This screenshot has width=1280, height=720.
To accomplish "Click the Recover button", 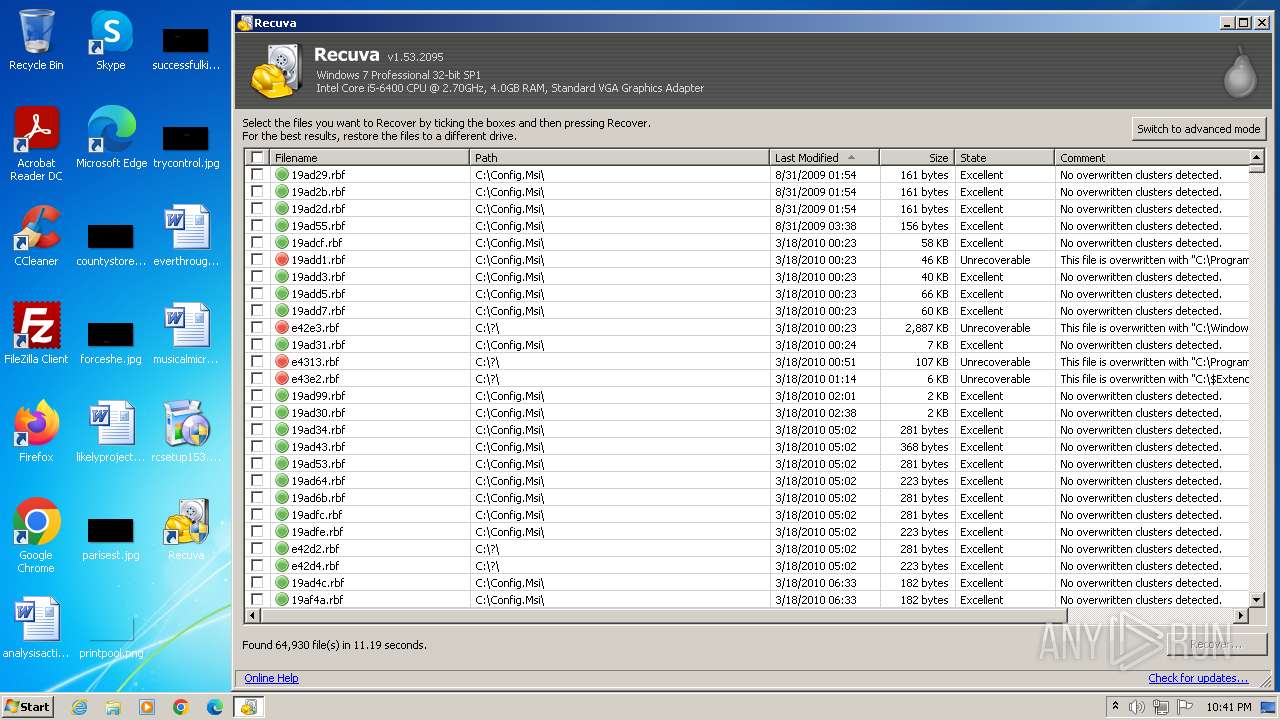I will (1216, 645).
